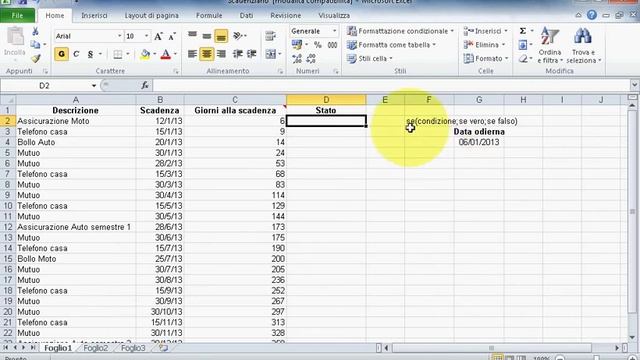Decrease the cell indent
This screenshot has height=360, width=640.
[238, 54]
